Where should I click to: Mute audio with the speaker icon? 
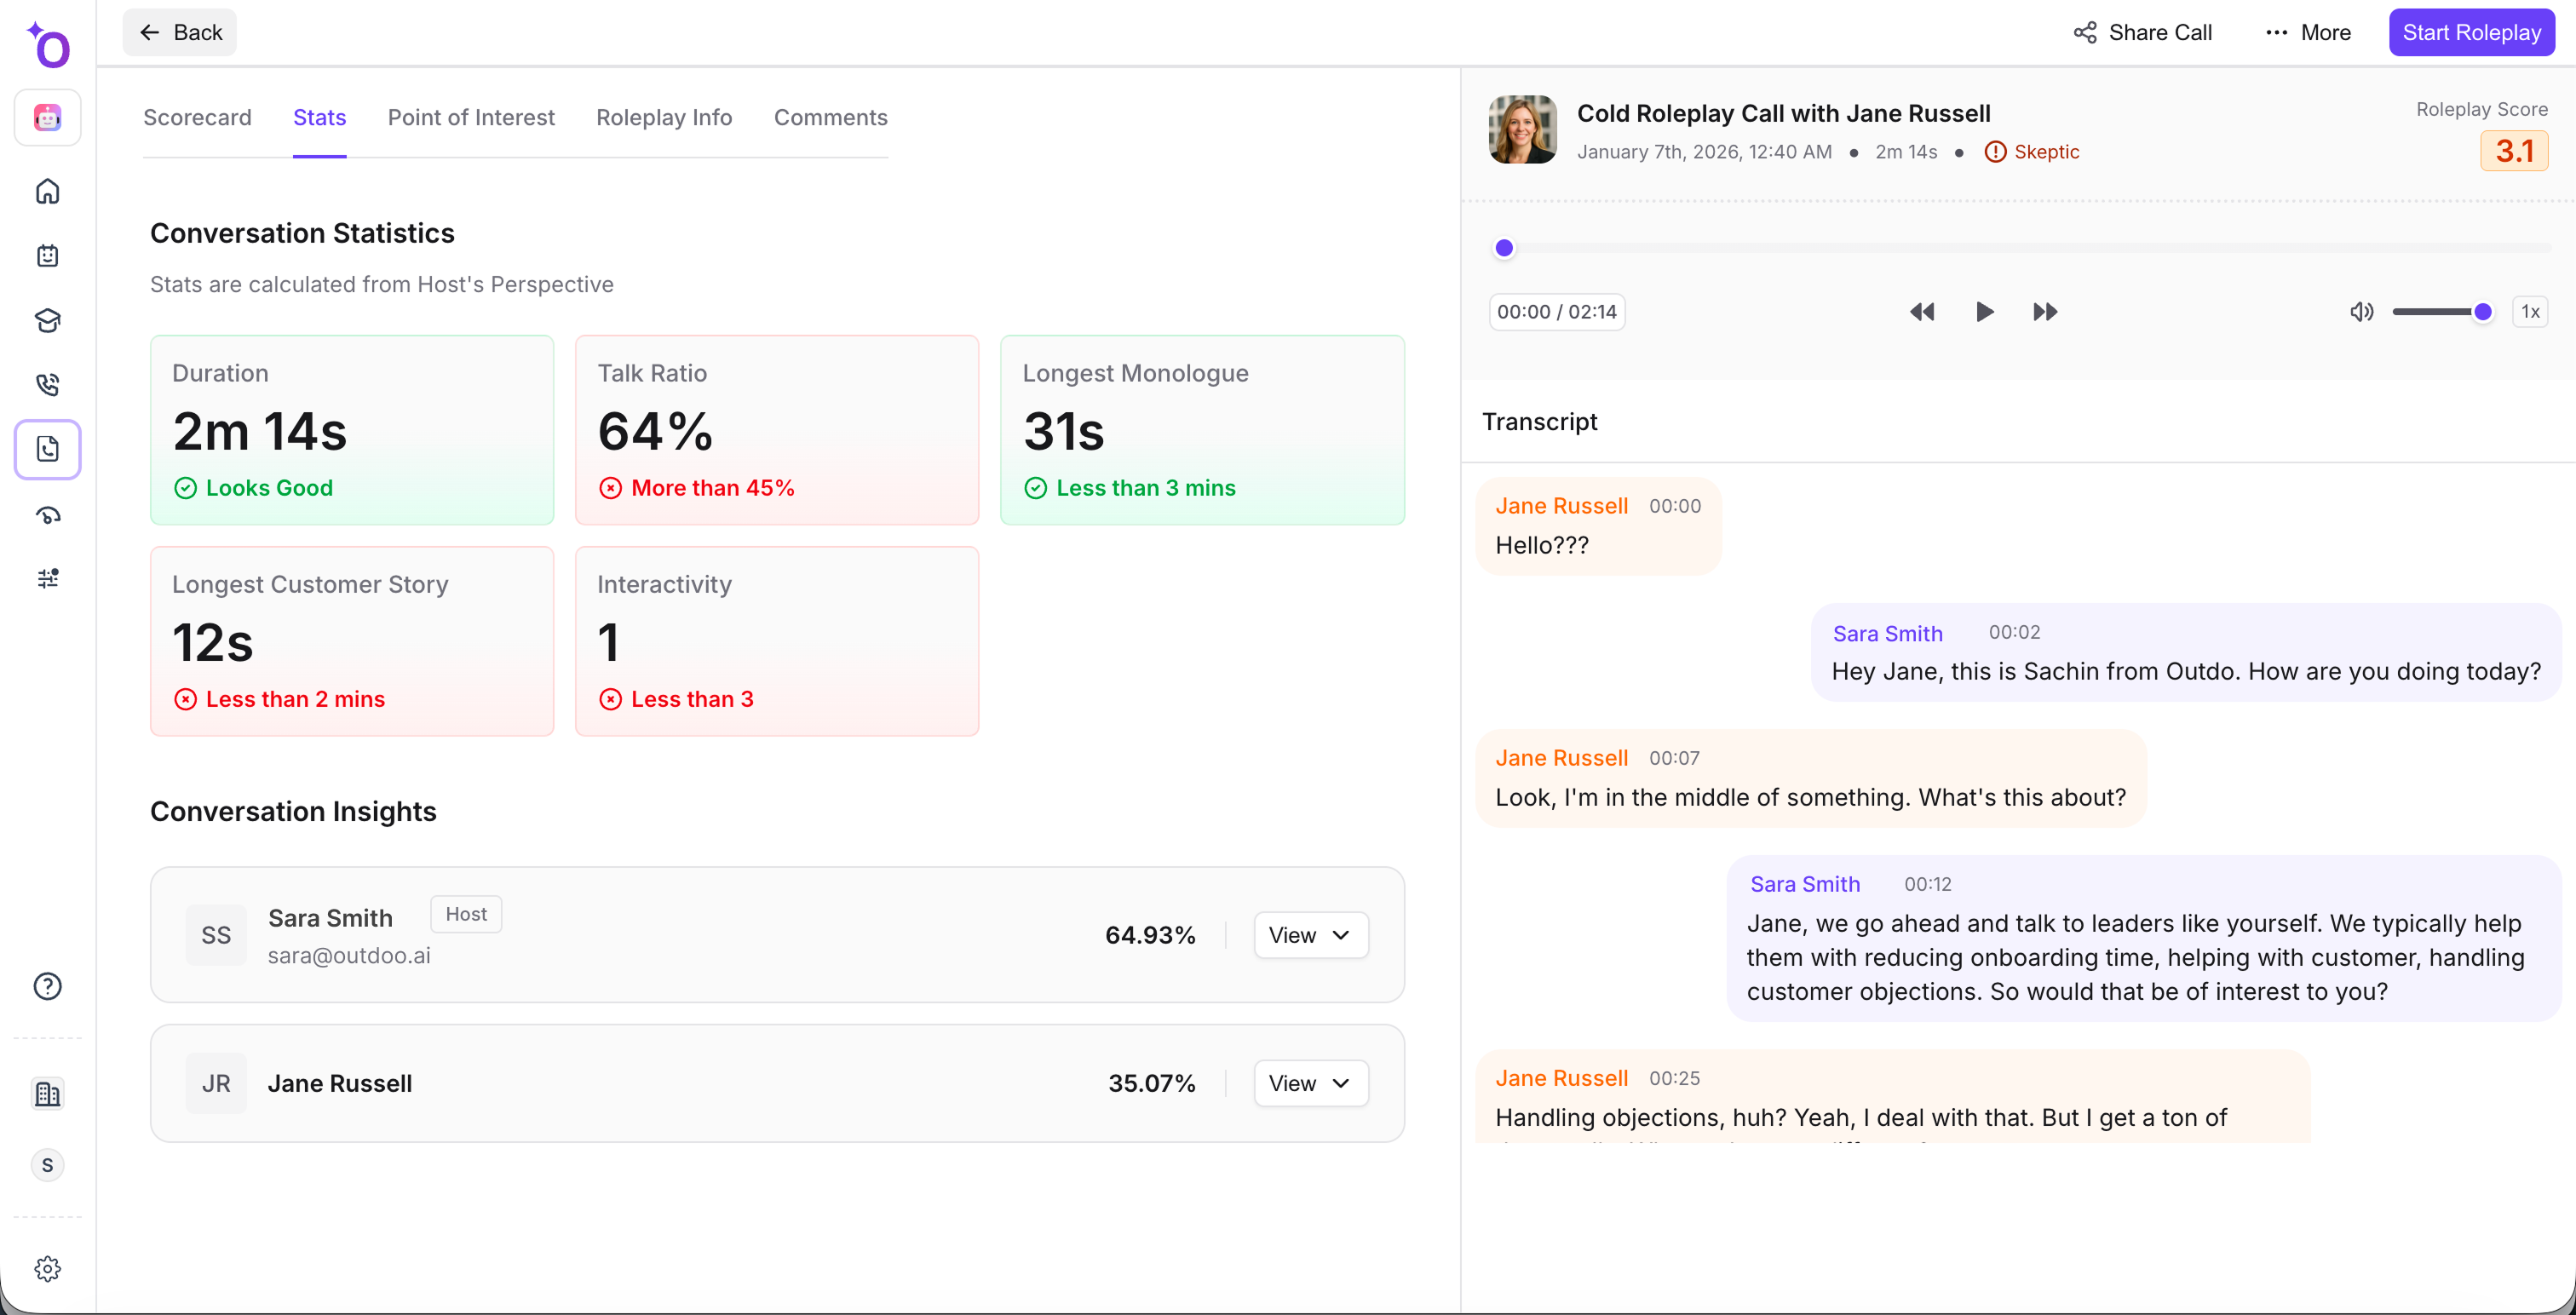pyautogui.click(x=2361, y=312)
